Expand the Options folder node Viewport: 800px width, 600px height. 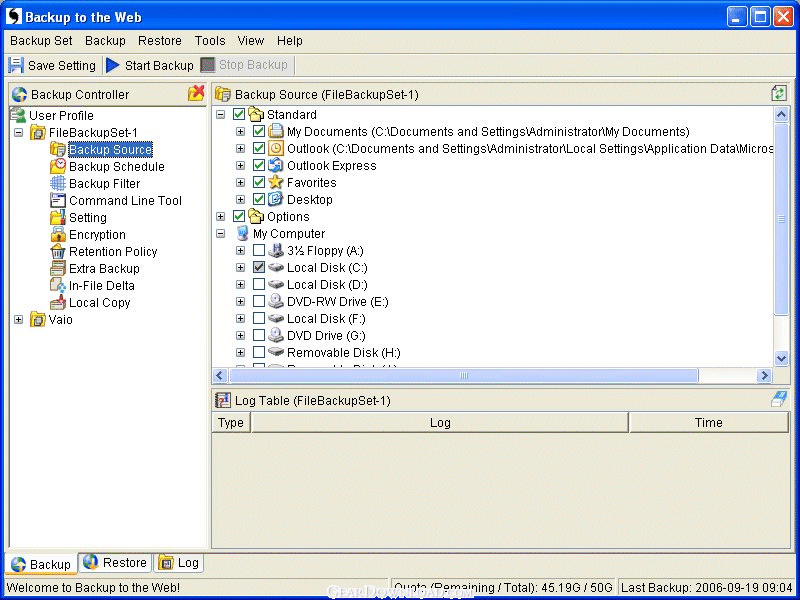tap(220, 216)
